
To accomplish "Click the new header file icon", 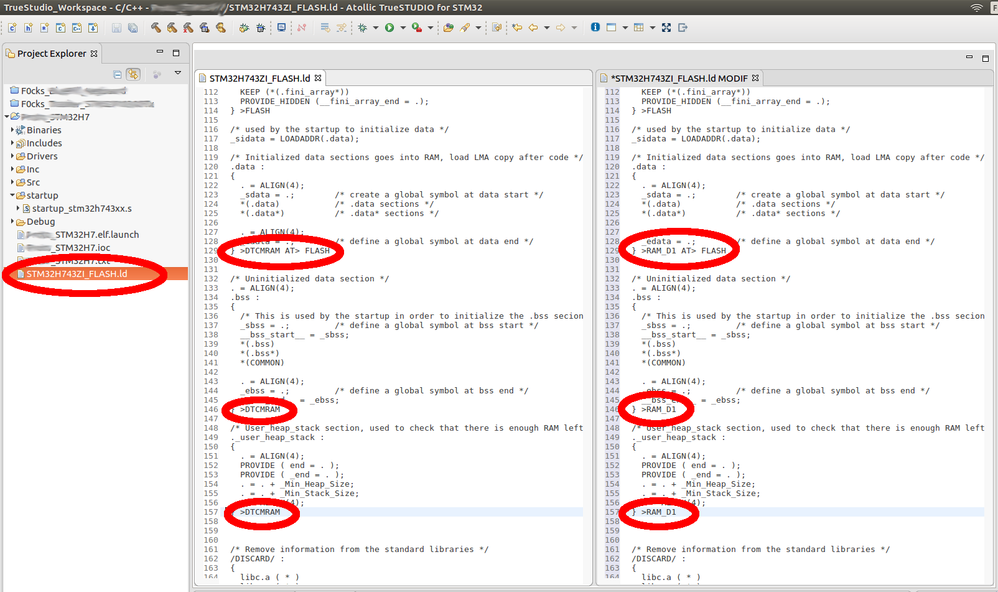I will (28, 28).
